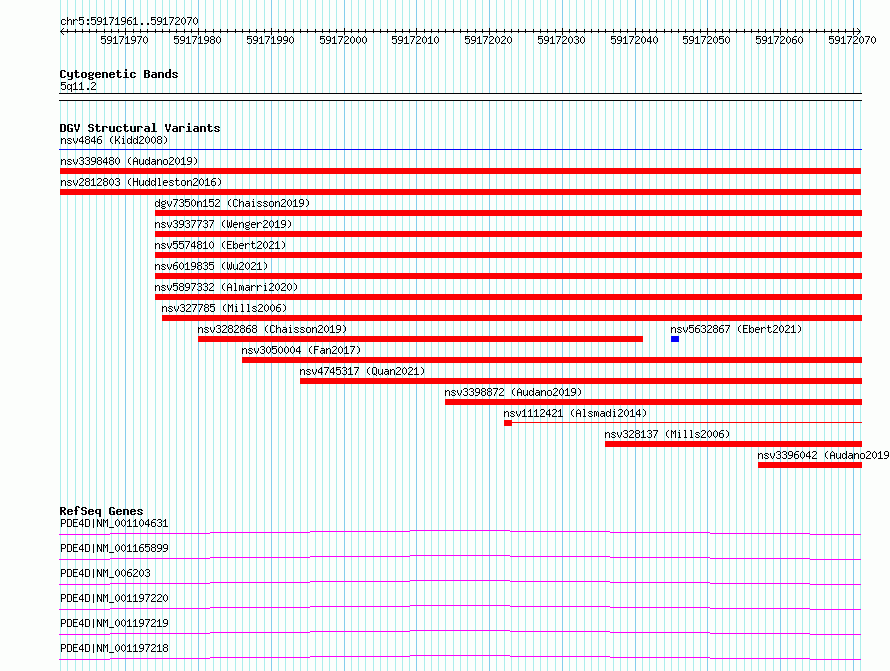Click ruler position 59171980

tap(197, 40)
